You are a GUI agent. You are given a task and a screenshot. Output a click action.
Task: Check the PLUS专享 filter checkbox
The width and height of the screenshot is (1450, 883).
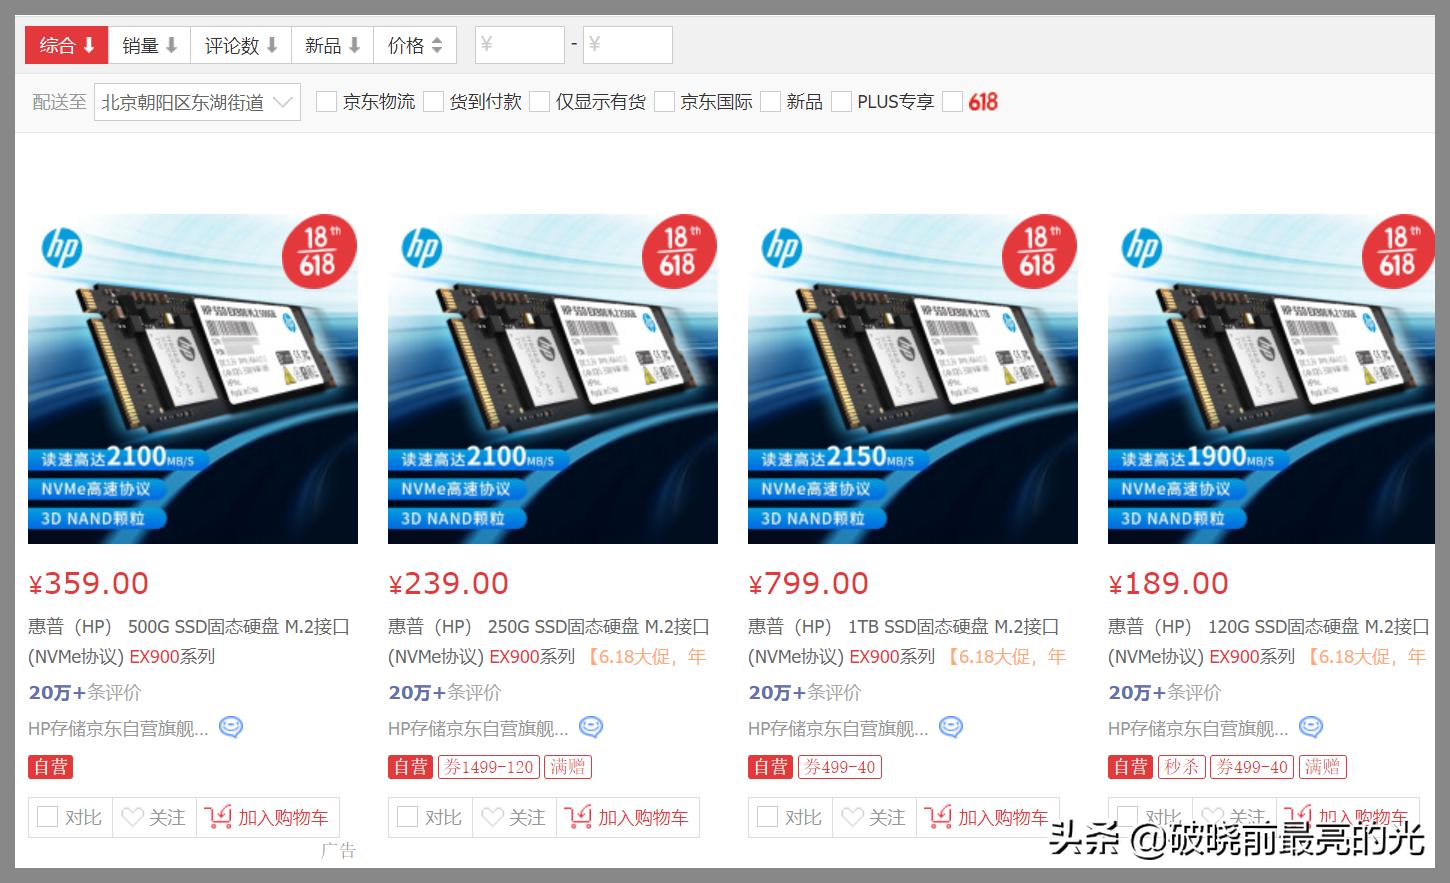pos(841,102)
